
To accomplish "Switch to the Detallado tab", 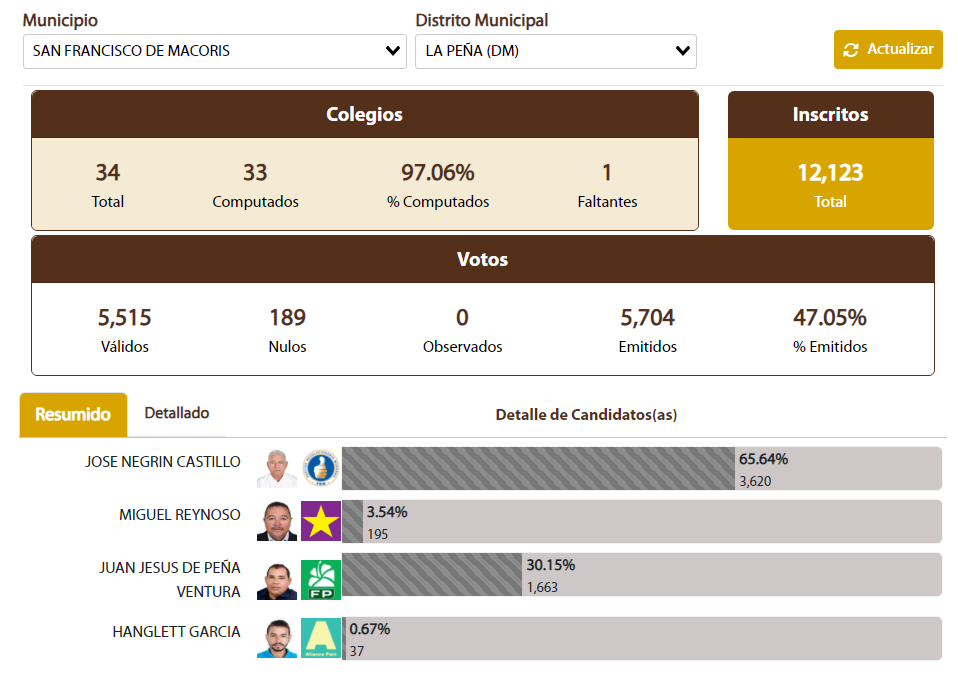I will [x=177, y=413].
